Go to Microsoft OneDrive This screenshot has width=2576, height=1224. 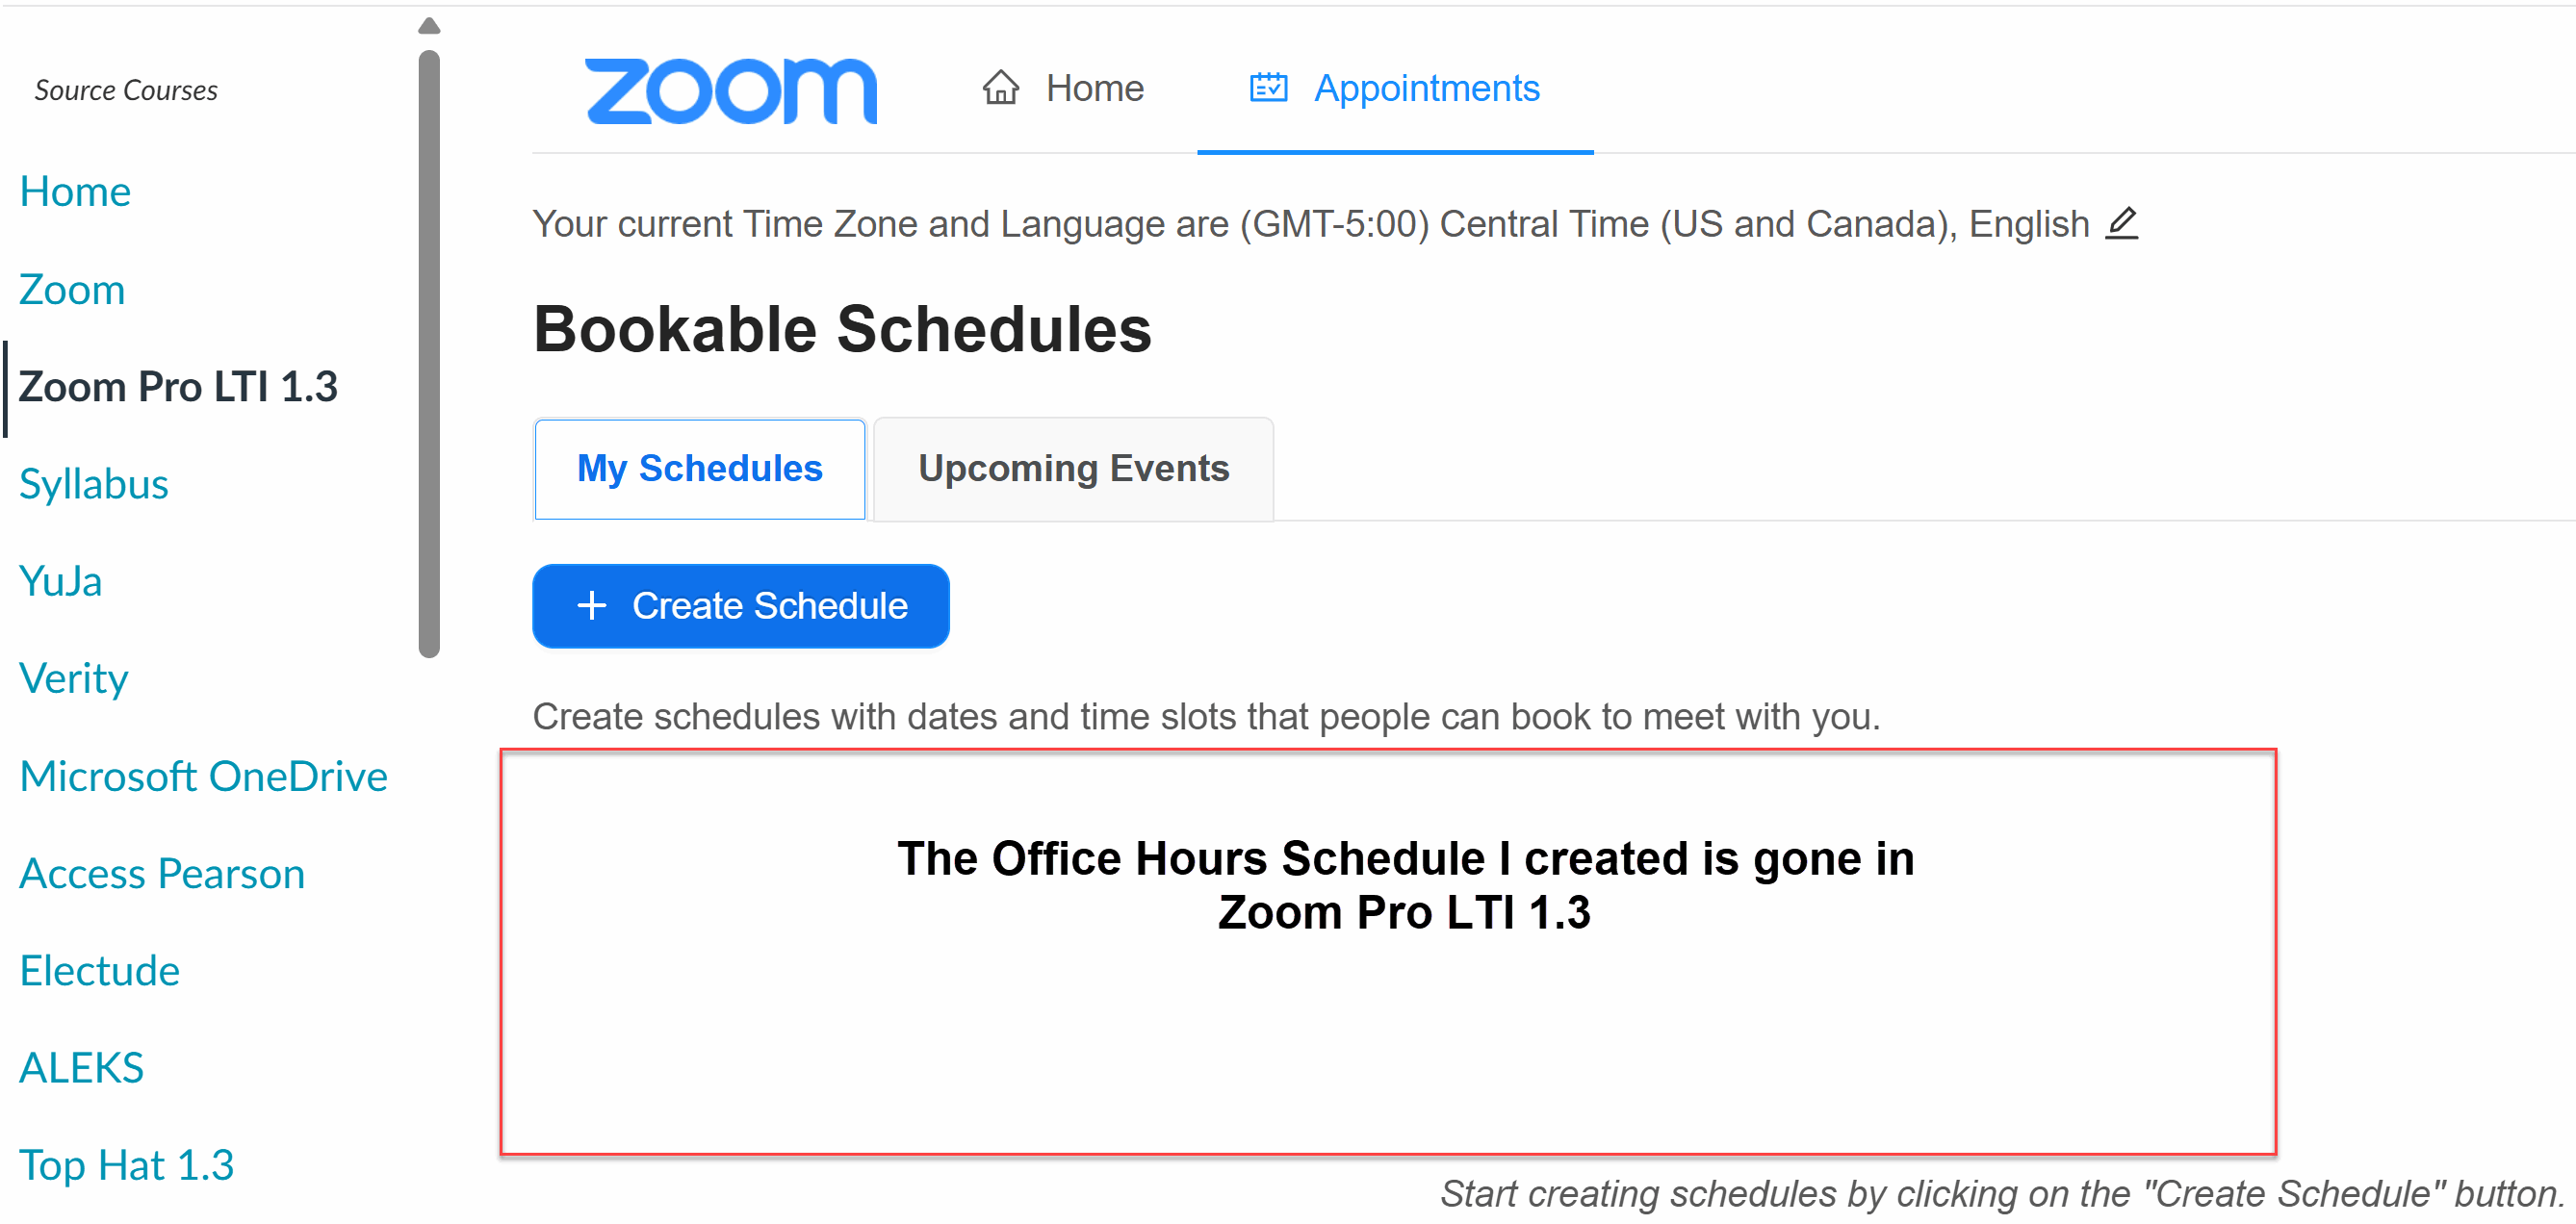[203, 775]
